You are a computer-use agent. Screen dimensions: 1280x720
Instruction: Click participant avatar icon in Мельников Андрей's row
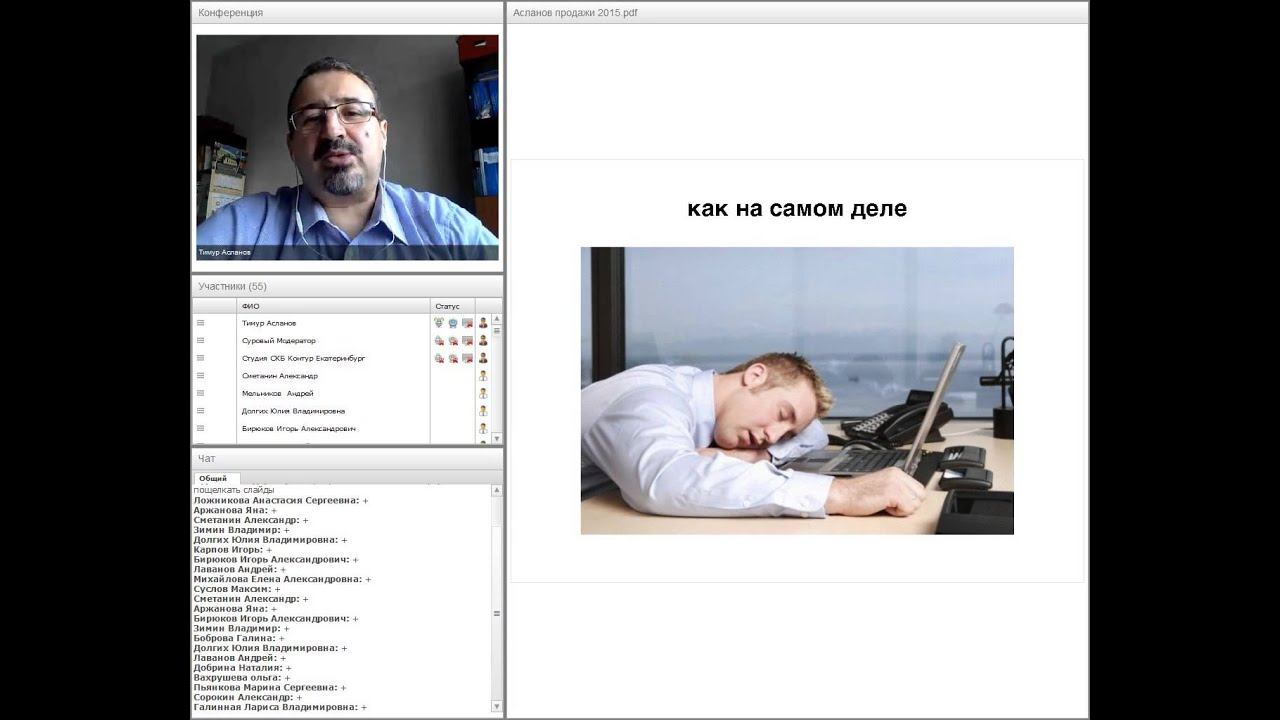pyautogui.click(x=483, y=393)
